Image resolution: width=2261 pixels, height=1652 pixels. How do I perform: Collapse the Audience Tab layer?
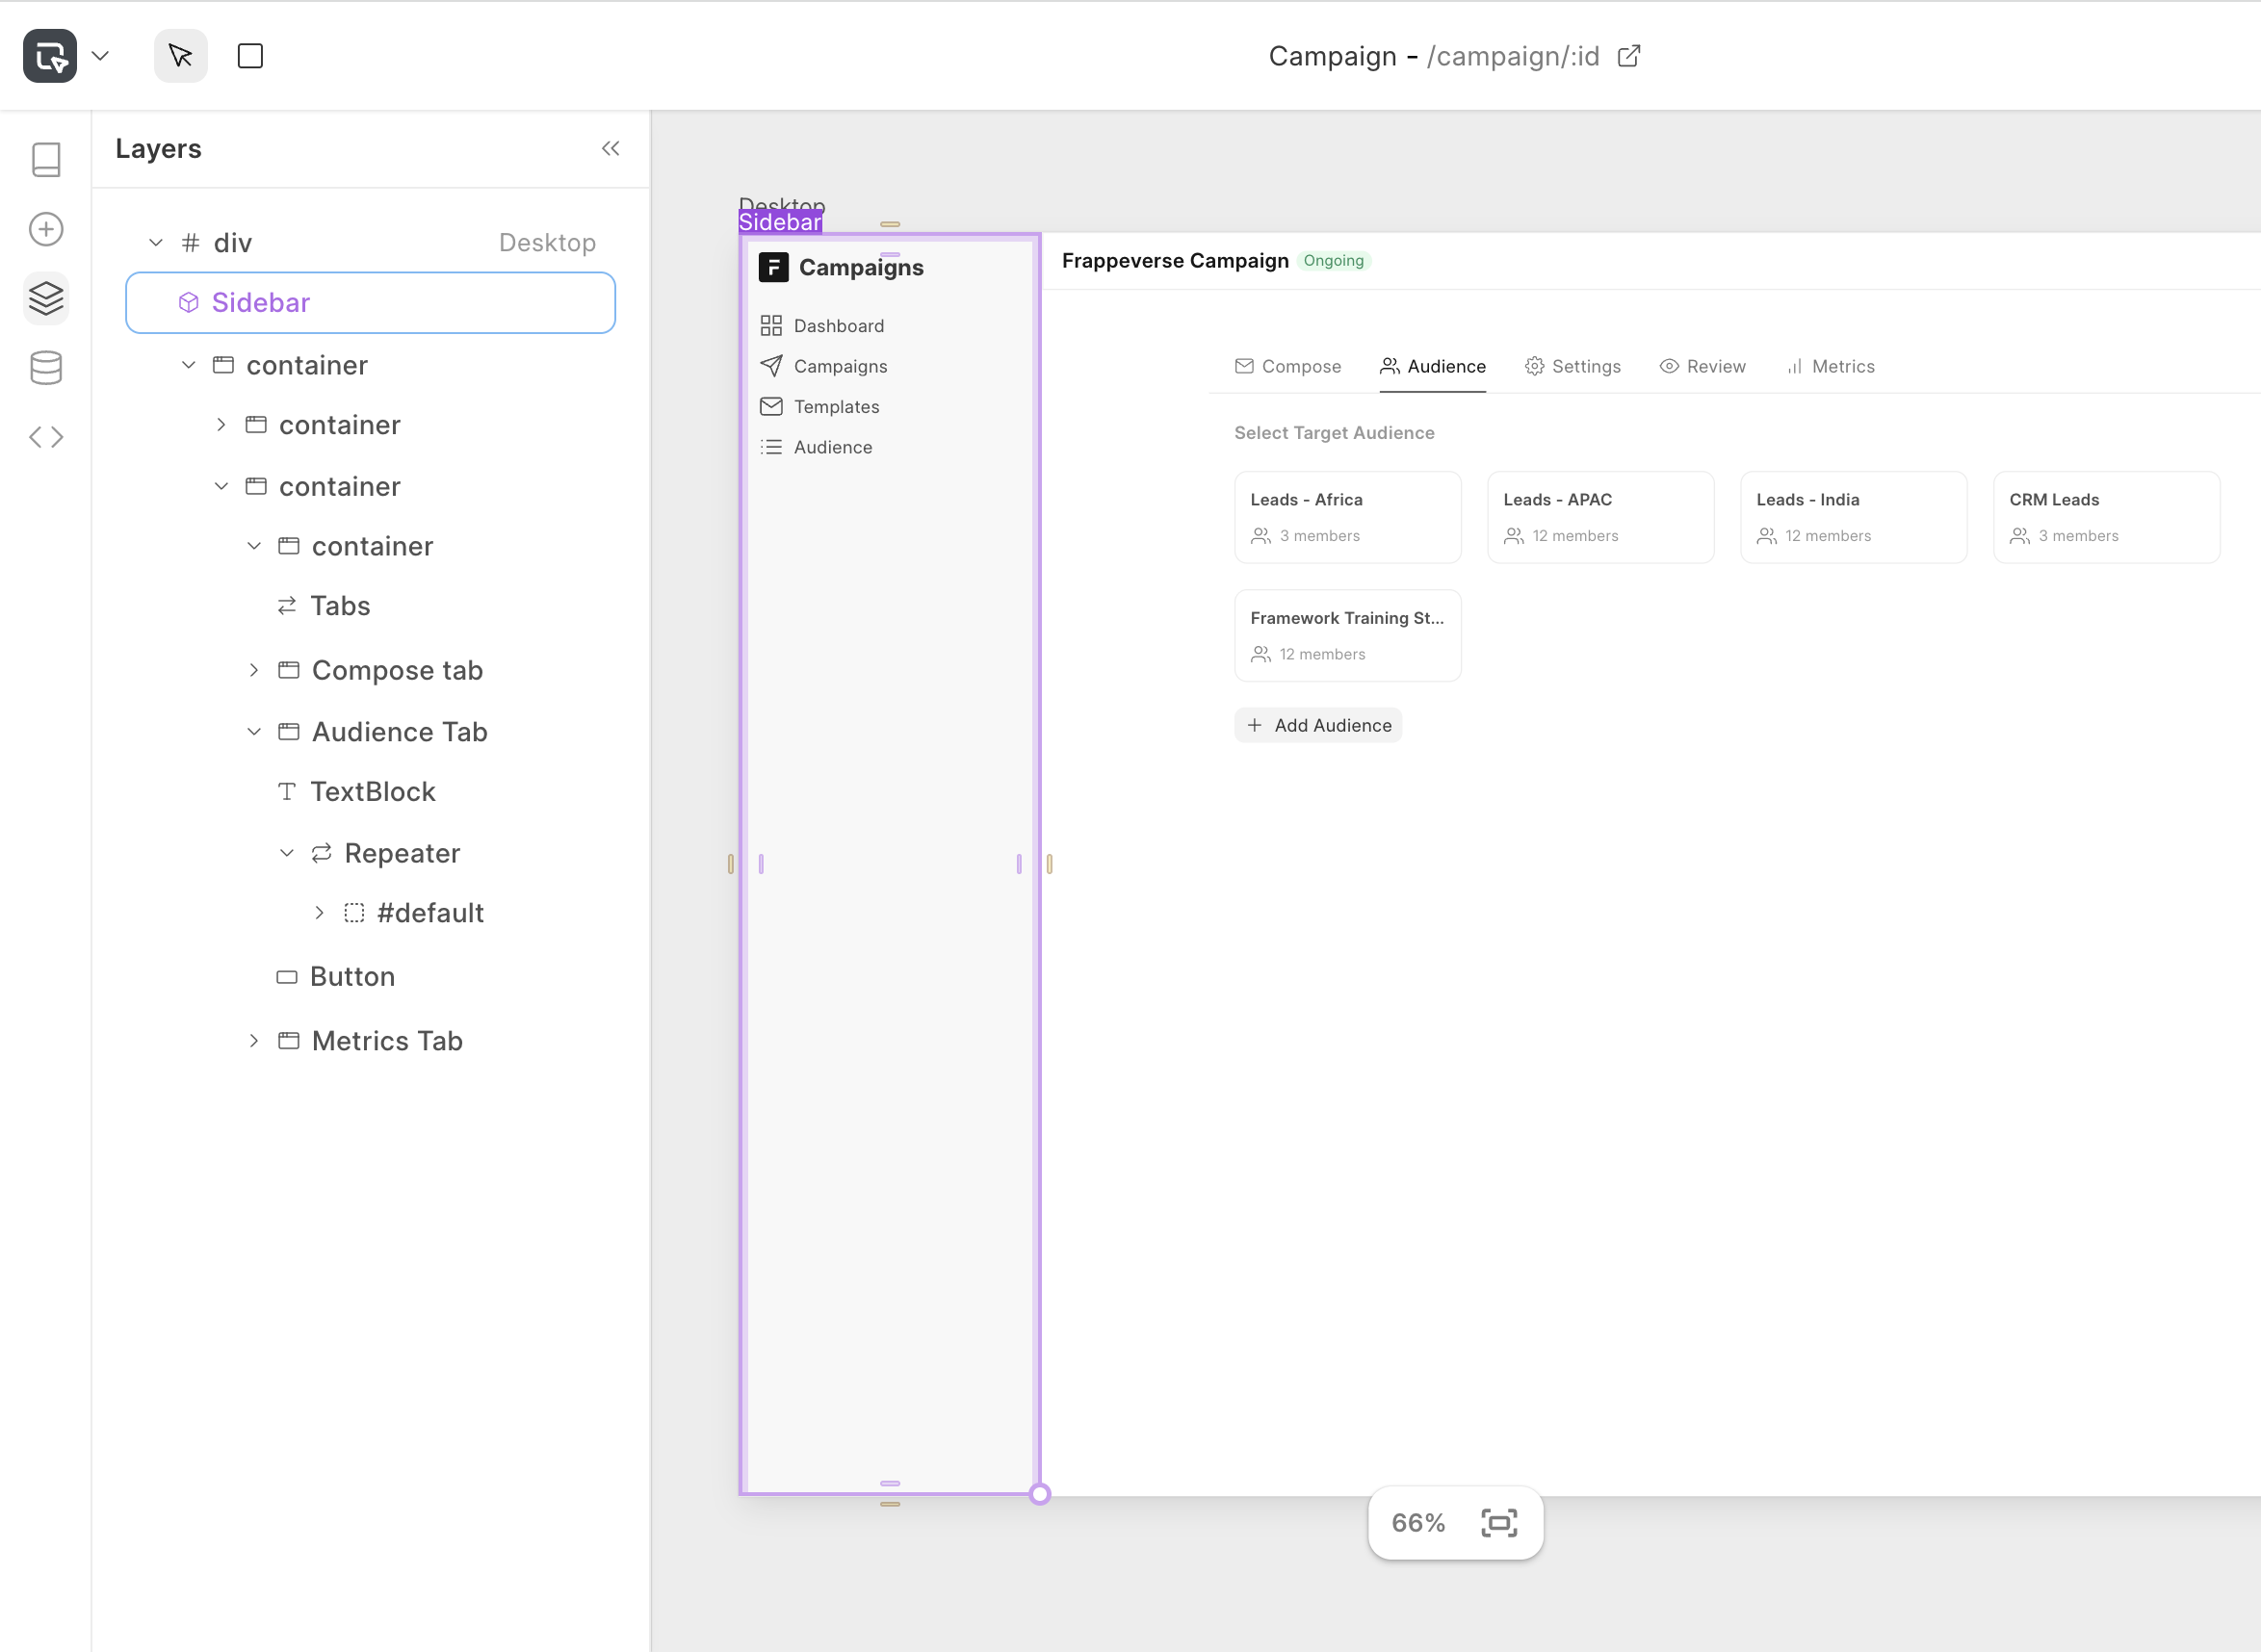pos(254,732)
